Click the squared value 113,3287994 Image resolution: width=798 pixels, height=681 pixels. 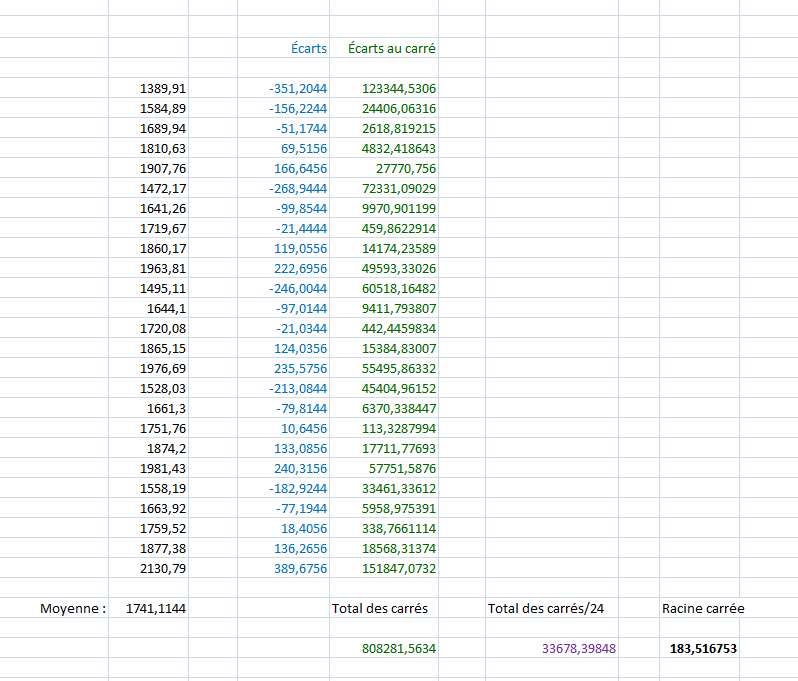[398, 428]
